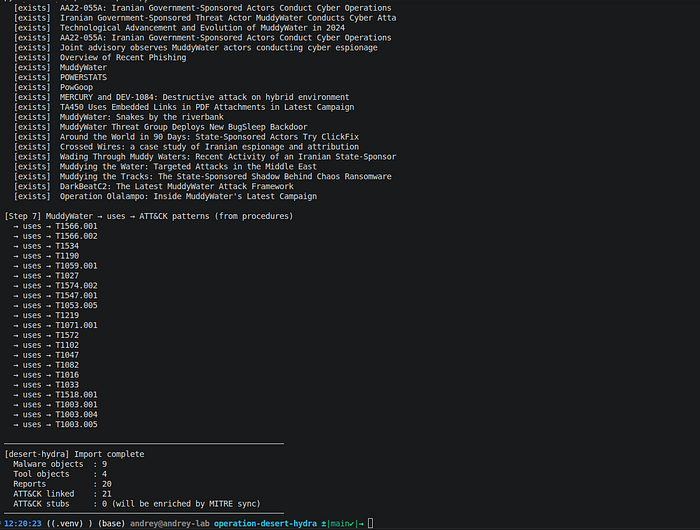Select technique T1053.005

click(x=76, y=305)
